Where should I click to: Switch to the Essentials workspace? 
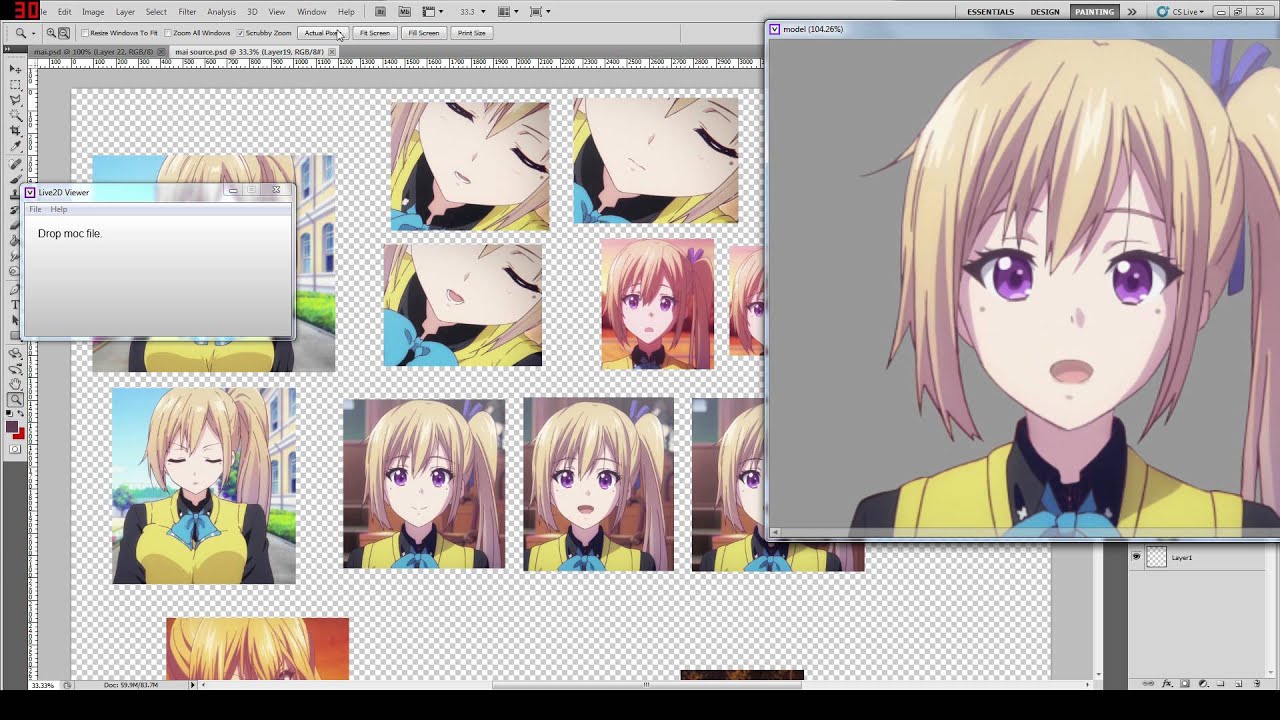coord(990,12)
